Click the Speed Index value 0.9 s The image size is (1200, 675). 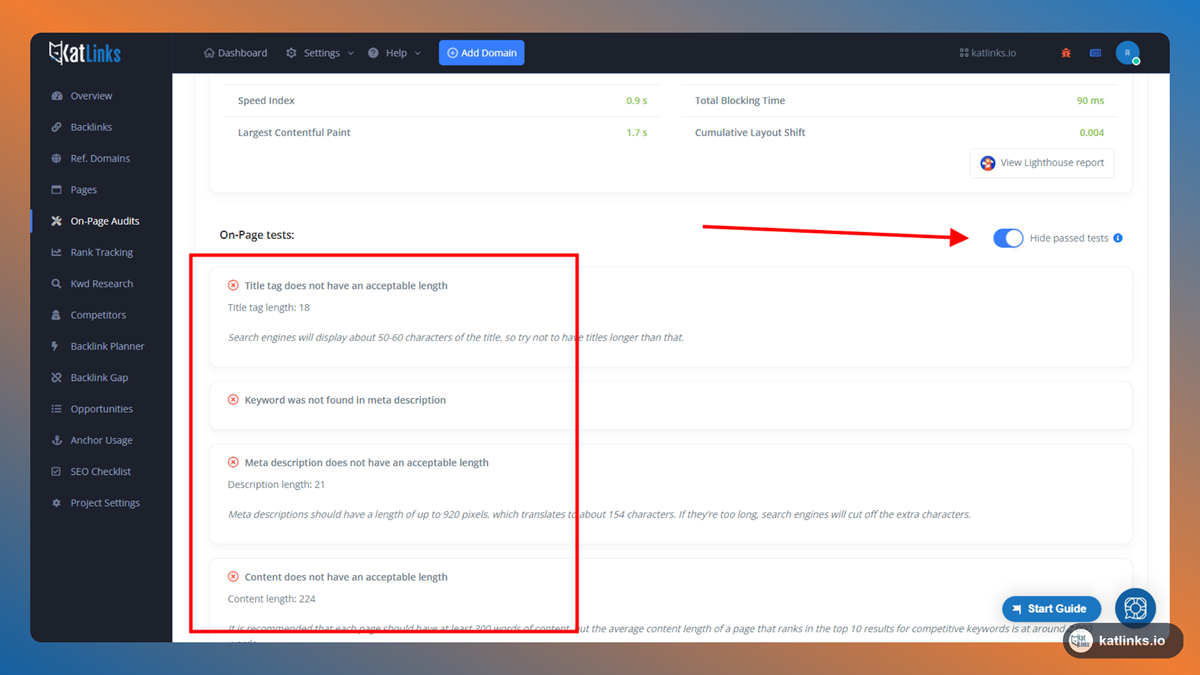pyautogui.click(x=637, y=101)
